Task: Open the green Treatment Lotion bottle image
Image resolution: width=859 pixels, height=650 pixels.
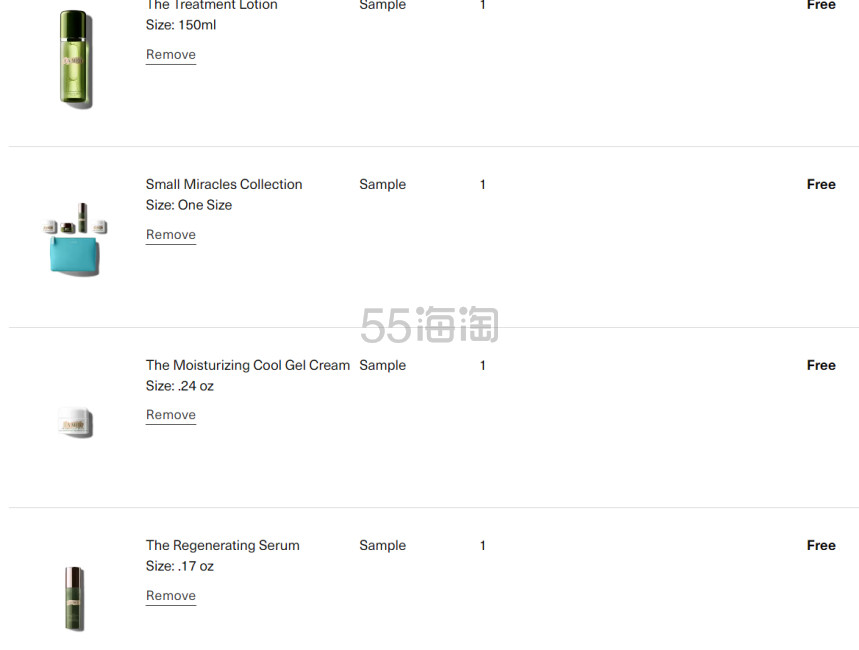Action: (76, 59)
